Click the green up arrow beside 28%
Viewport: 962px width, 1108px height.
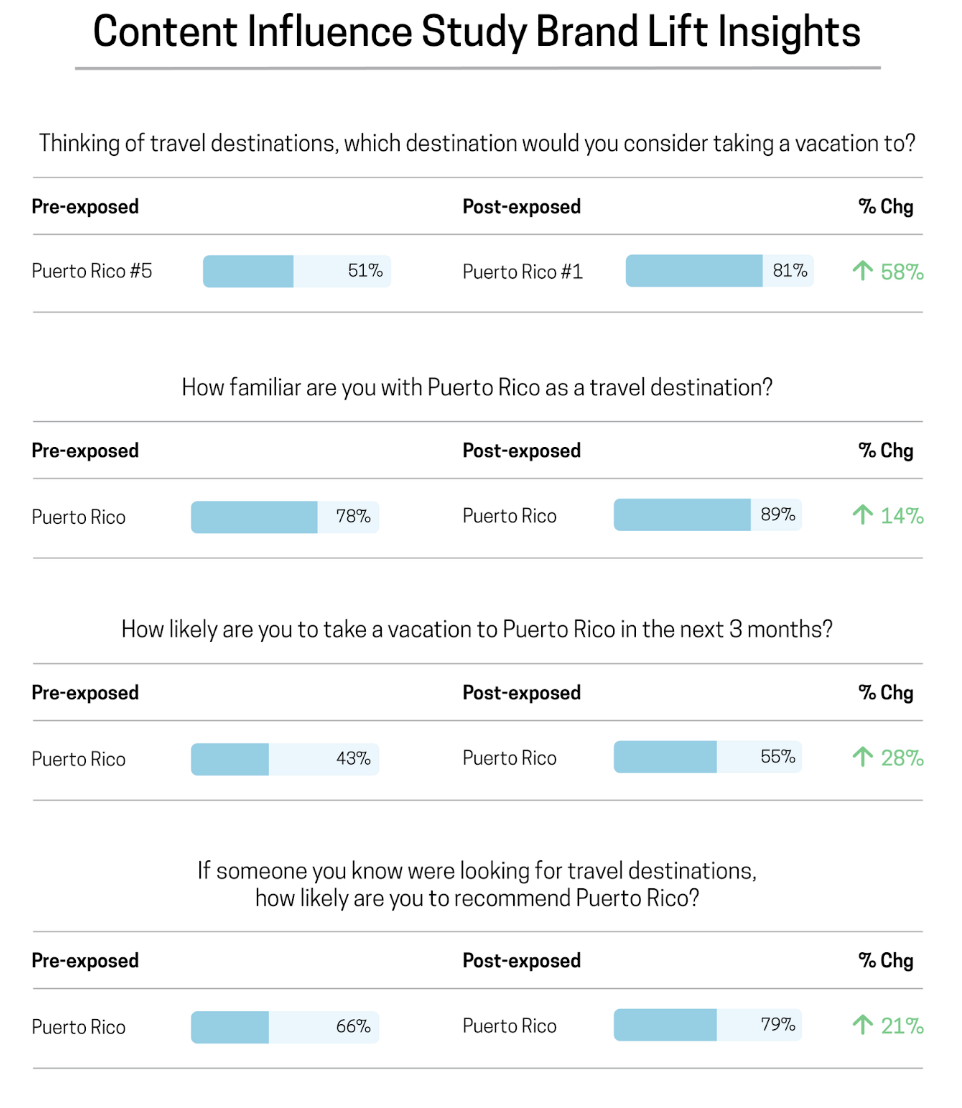pos(863,757)
